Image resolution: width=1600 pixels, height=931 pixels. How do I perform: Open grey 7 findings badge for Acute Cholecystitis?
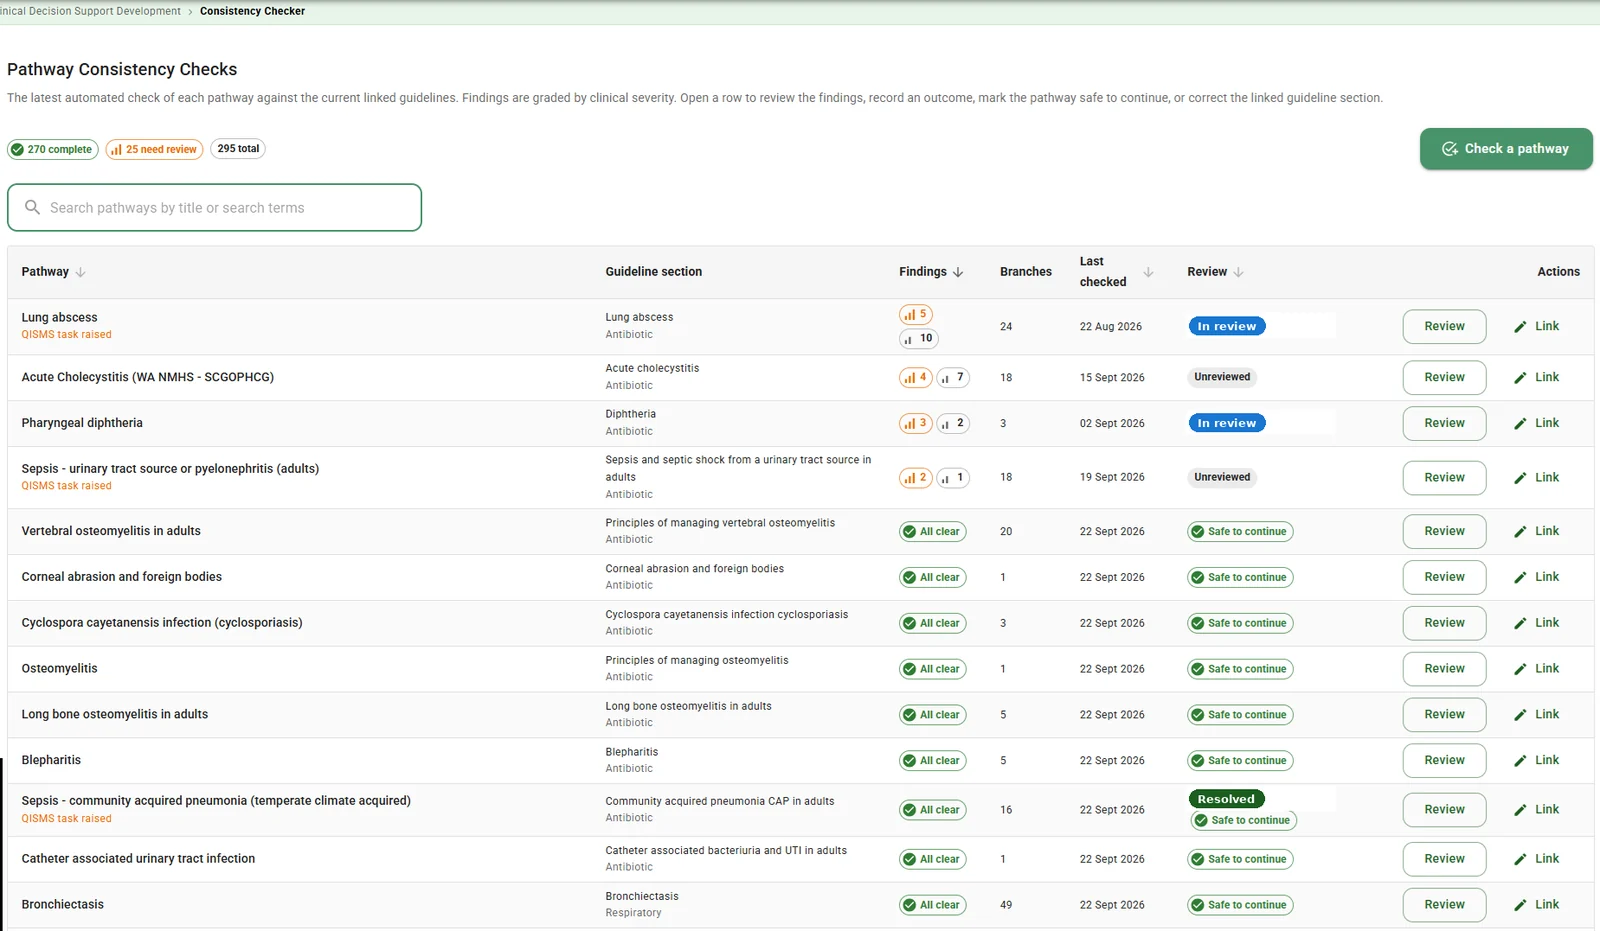point(953,378)
